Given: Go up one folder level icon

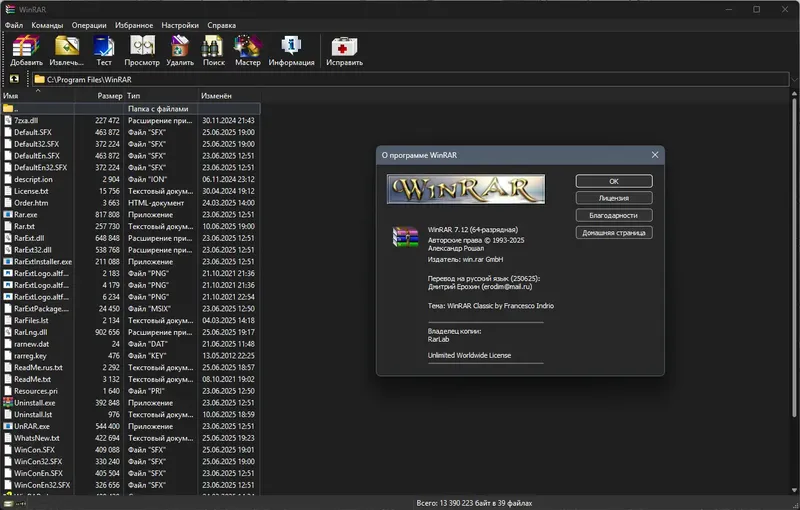Looking at the screenshot, I should pyautogui.click(x=14, y=79).
